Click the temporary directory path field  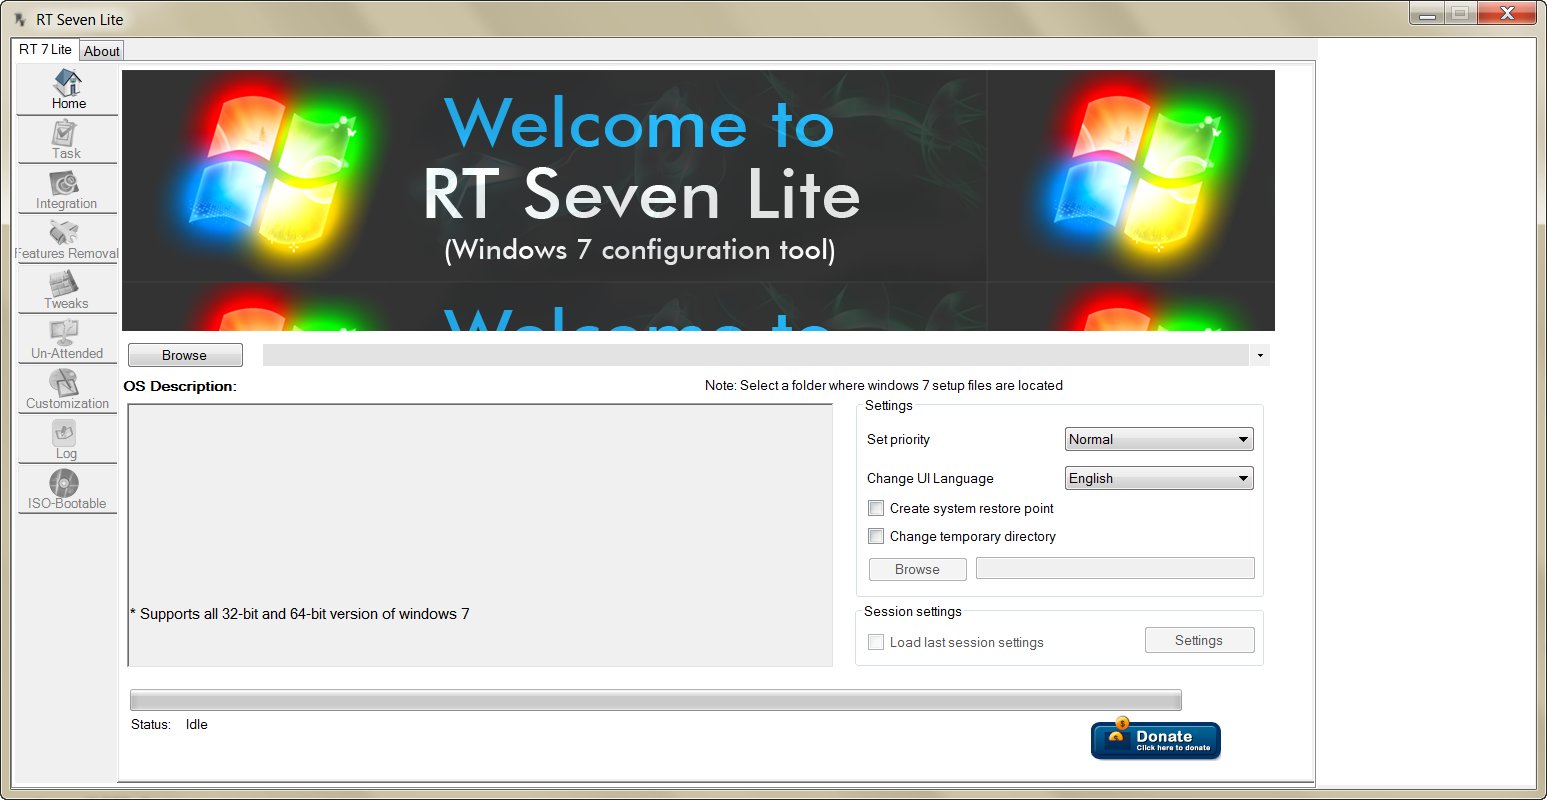[x=1115, y=568]
